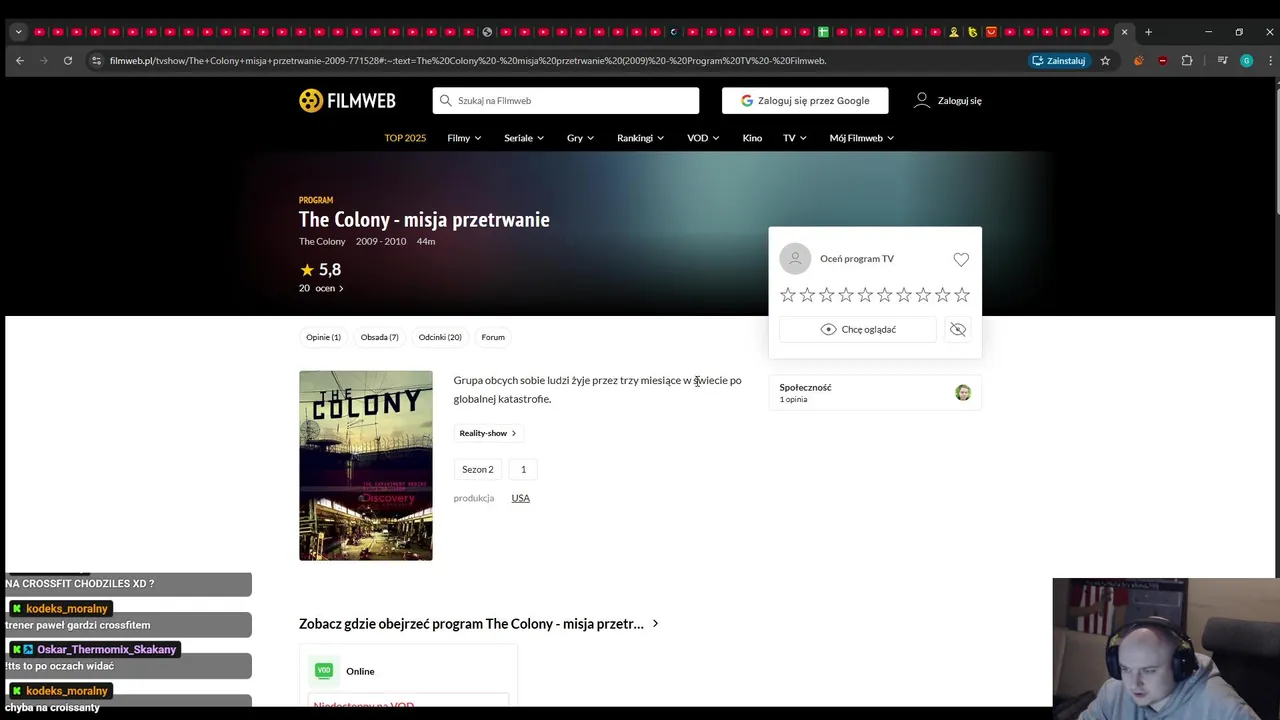
Task: Open the browser extensions puzzle icon
Action: pyautogui.click(x=1187, y=60)
